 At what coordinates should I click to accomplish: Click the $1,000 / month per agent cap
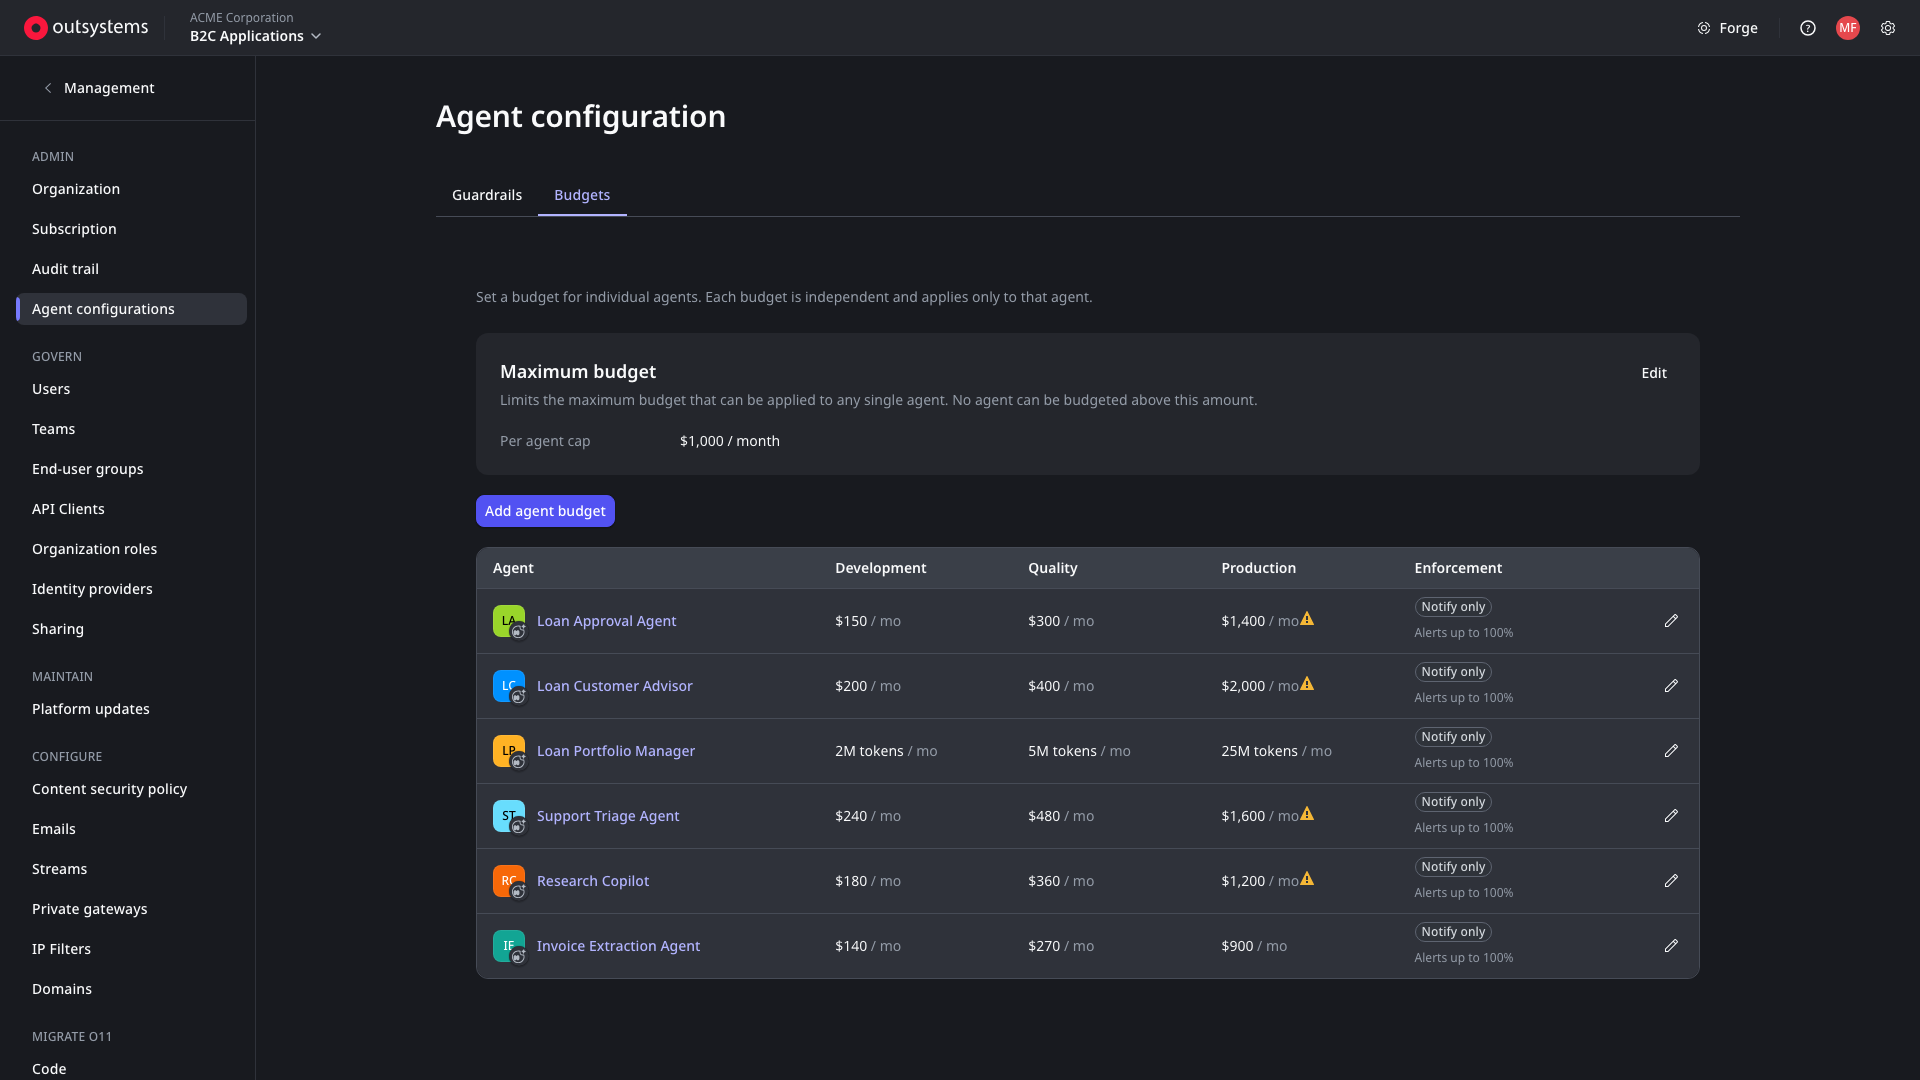click(730, 441)
